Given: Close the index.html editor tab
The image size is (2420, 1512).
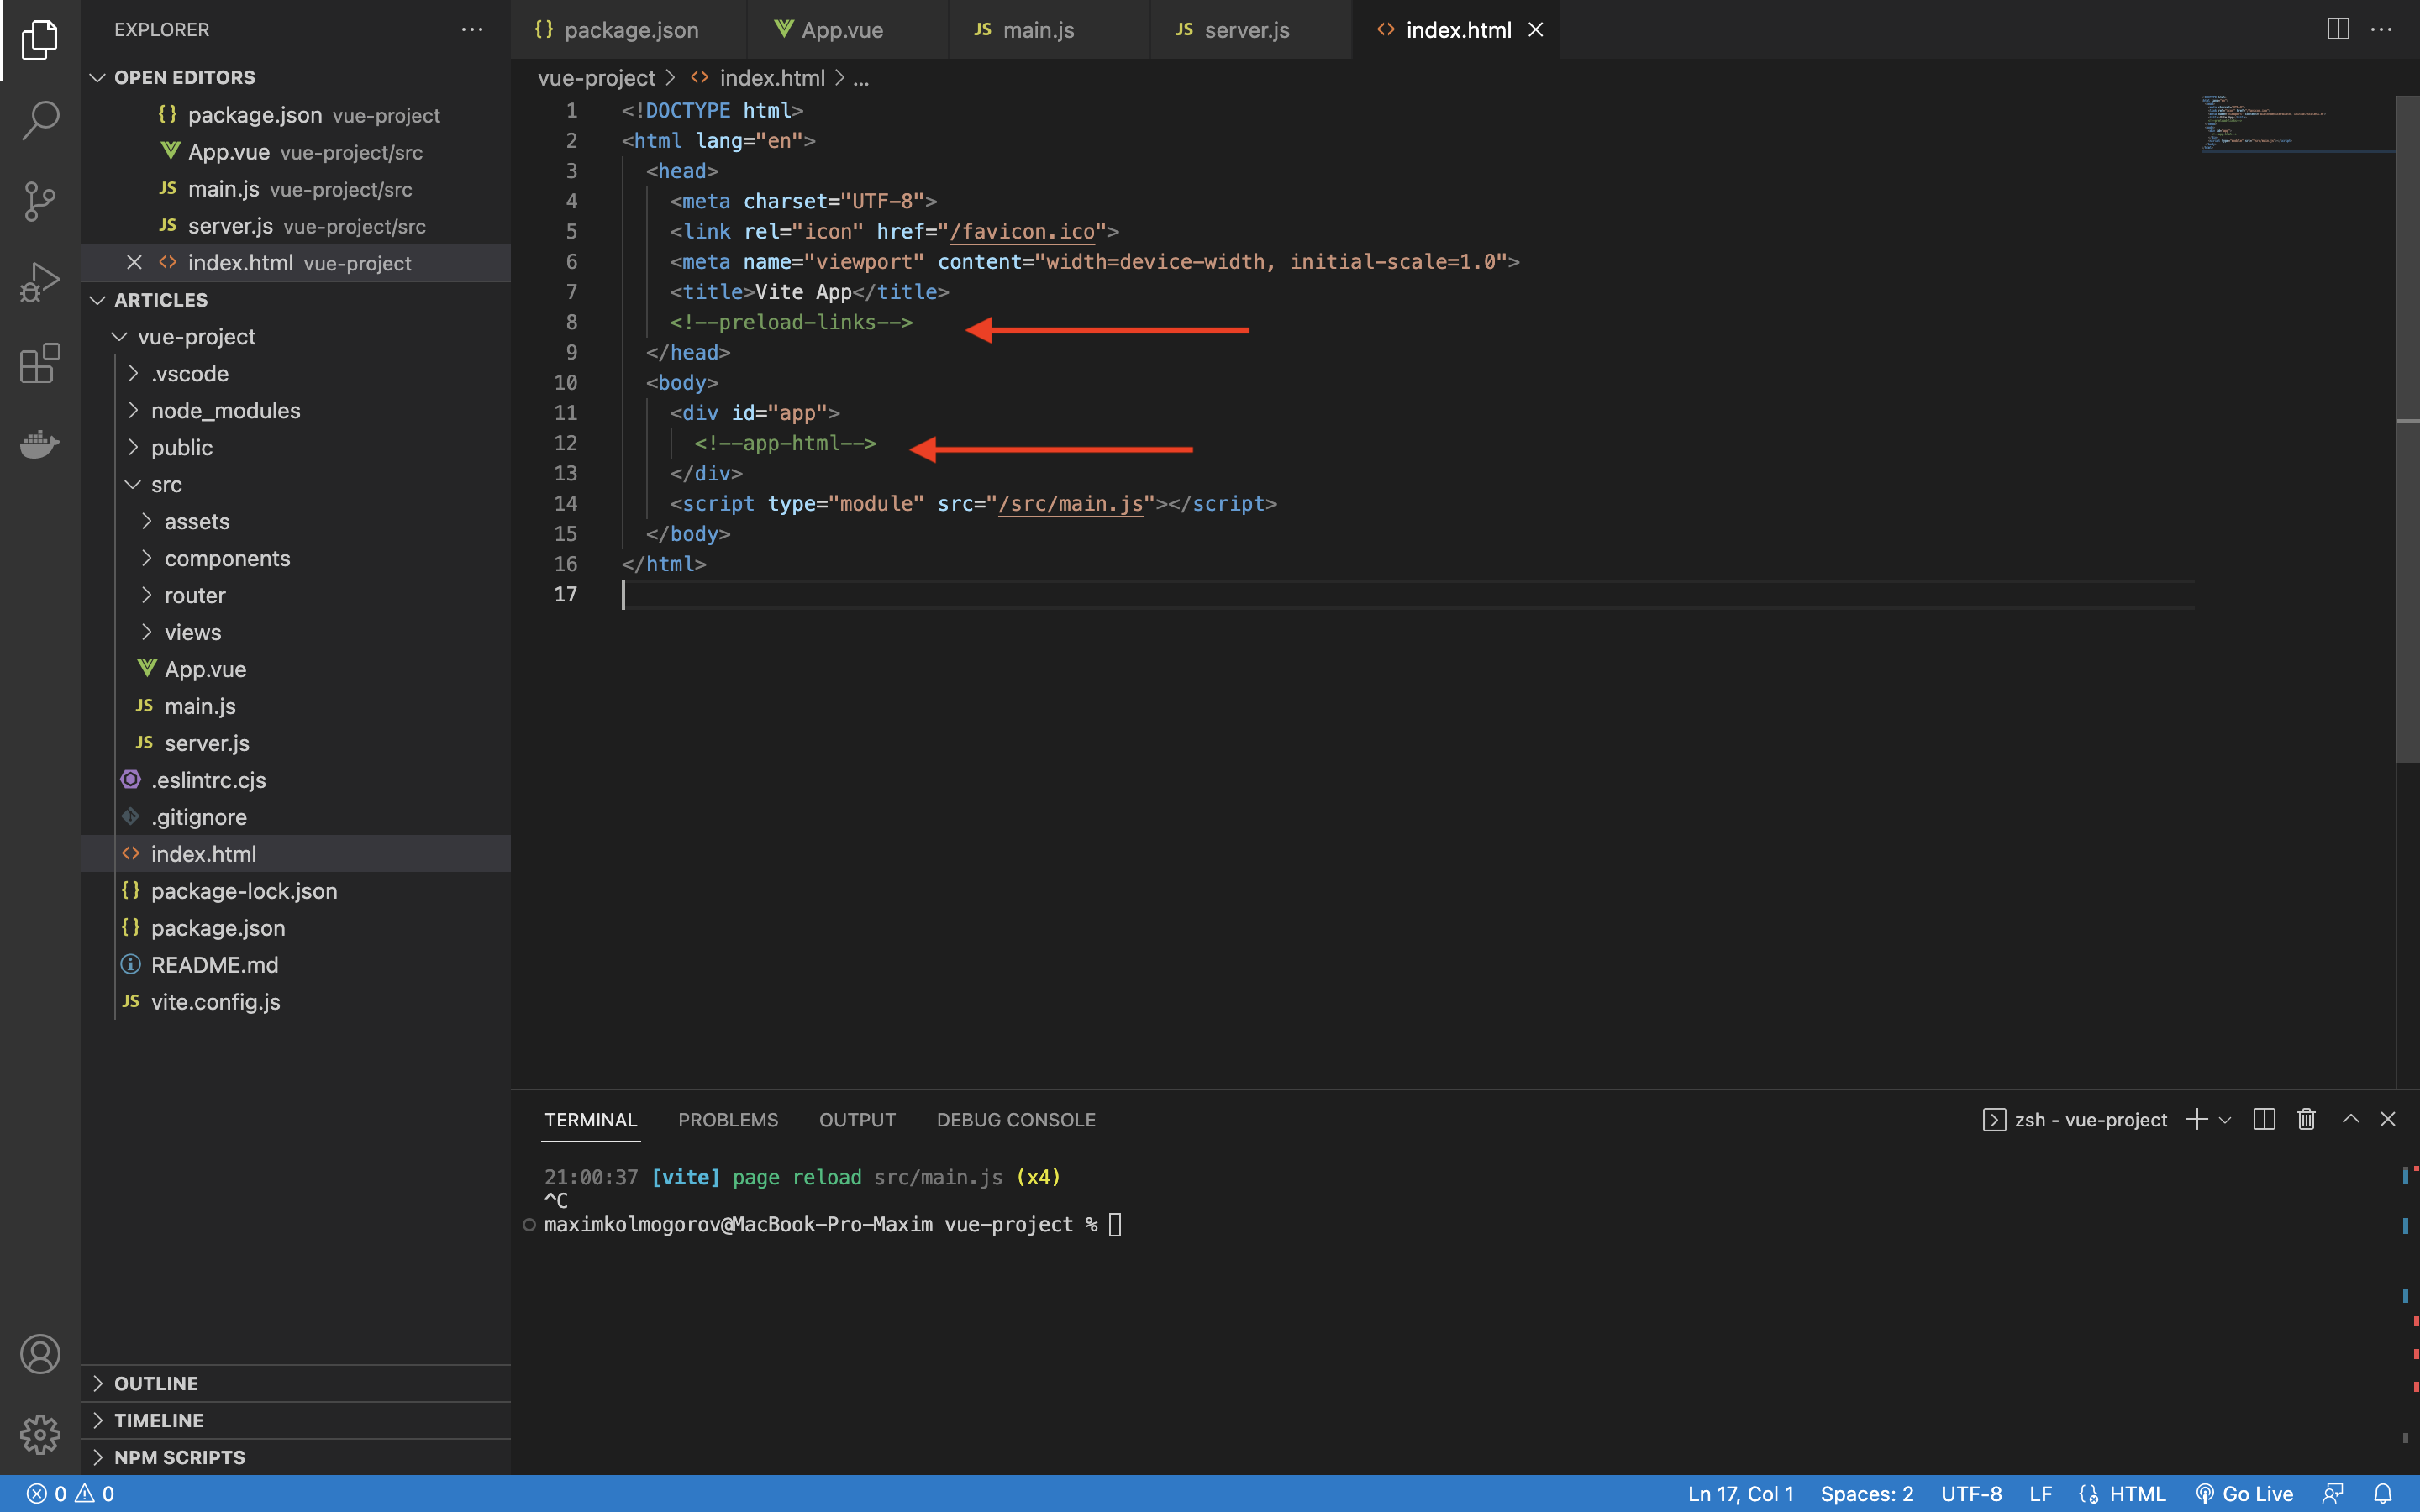Looking at the screenshot, I should [1536, 30].
